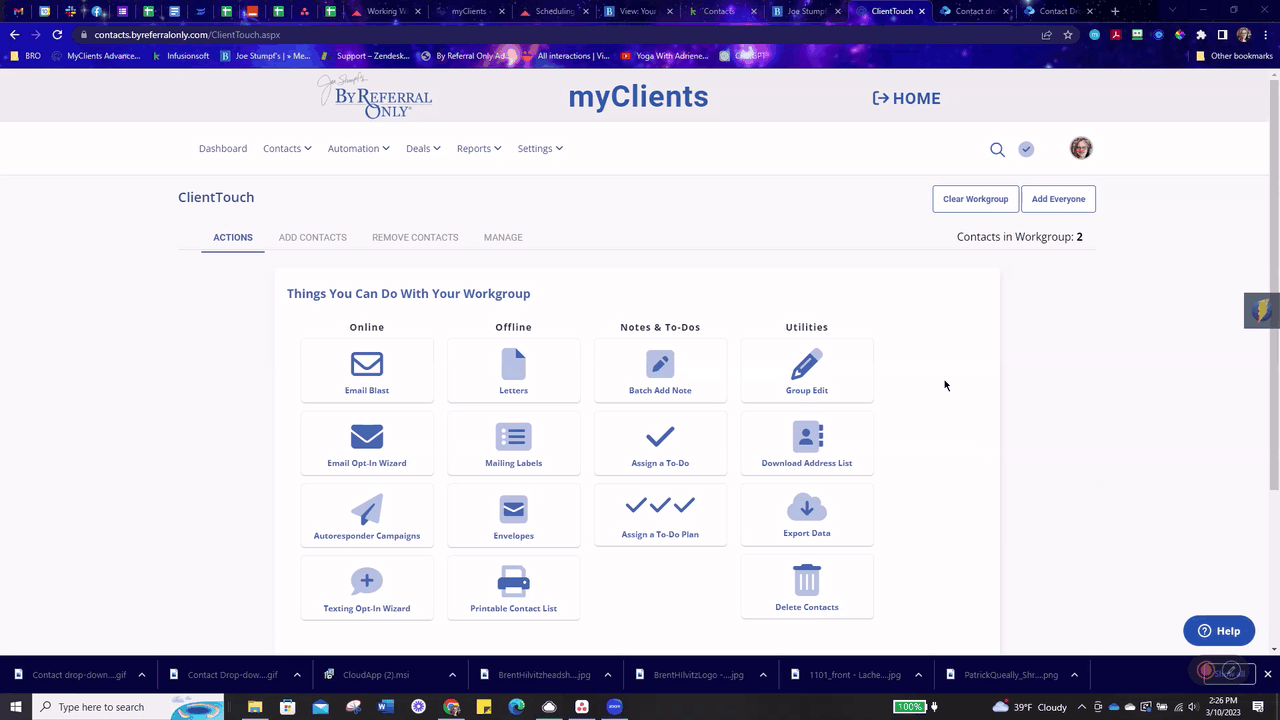
Task: Click the Windows taskbar search box
Action: tap(130, 707)
